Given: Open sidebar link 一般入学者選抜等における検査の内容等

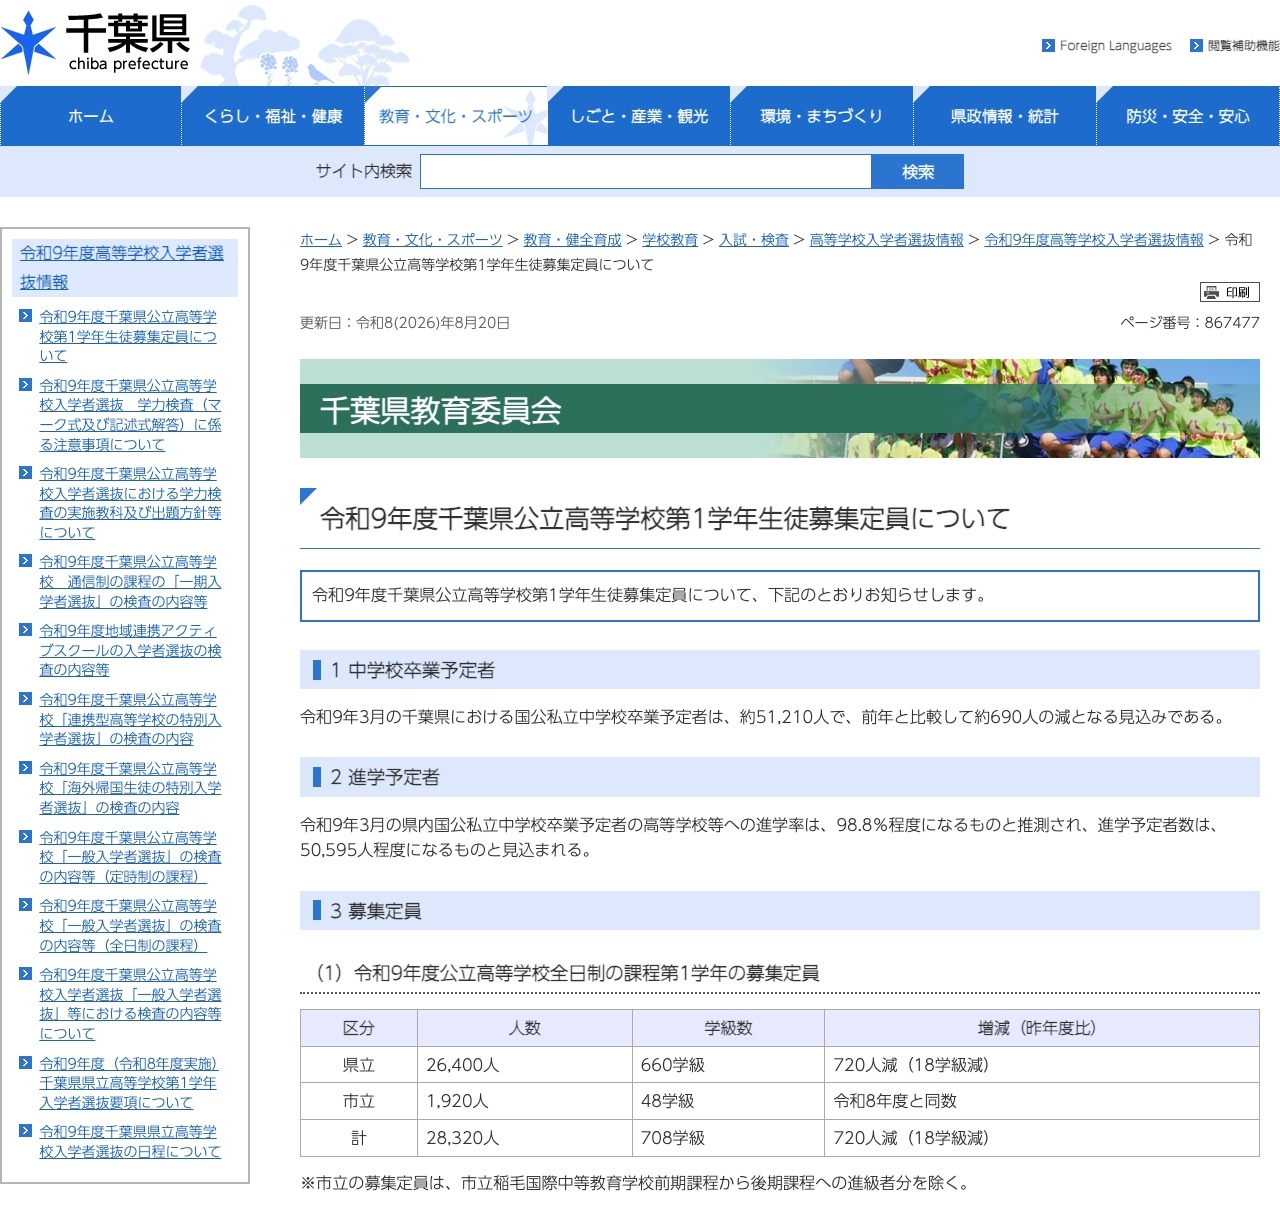Looking at the screenshot, I should click(x=130, y=1004).
